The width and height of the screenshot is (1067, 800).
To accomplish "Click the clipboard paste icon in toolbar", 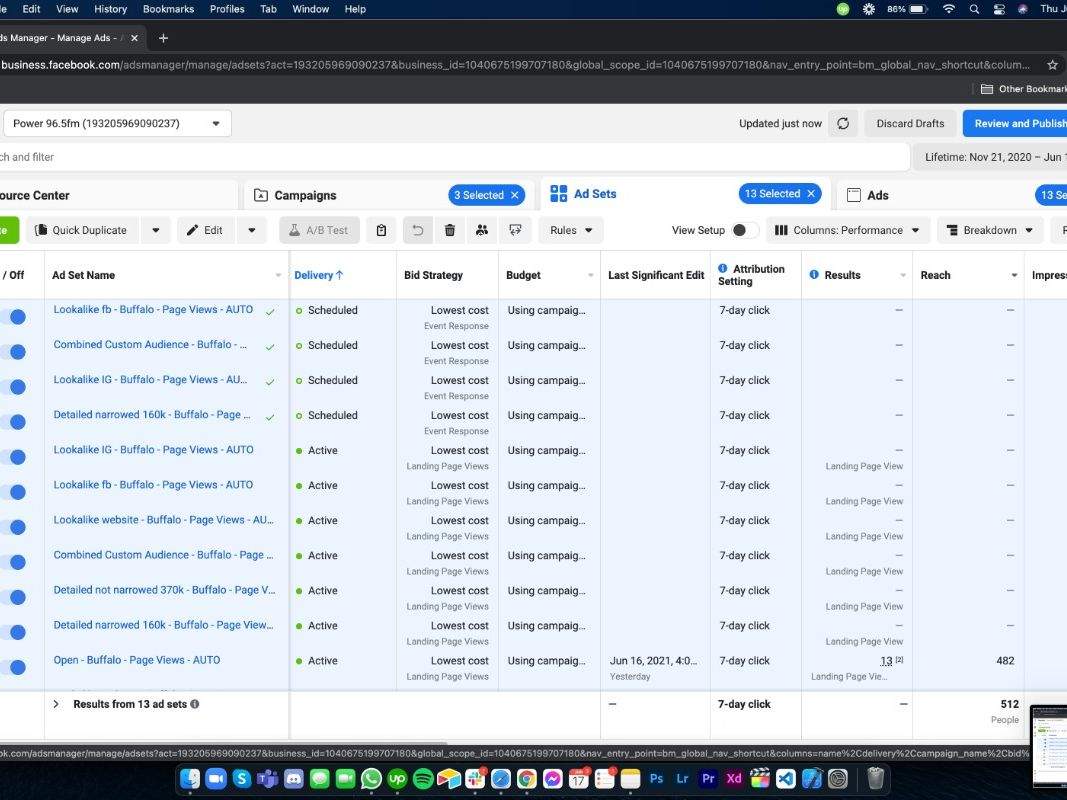I will coord(381,231).
